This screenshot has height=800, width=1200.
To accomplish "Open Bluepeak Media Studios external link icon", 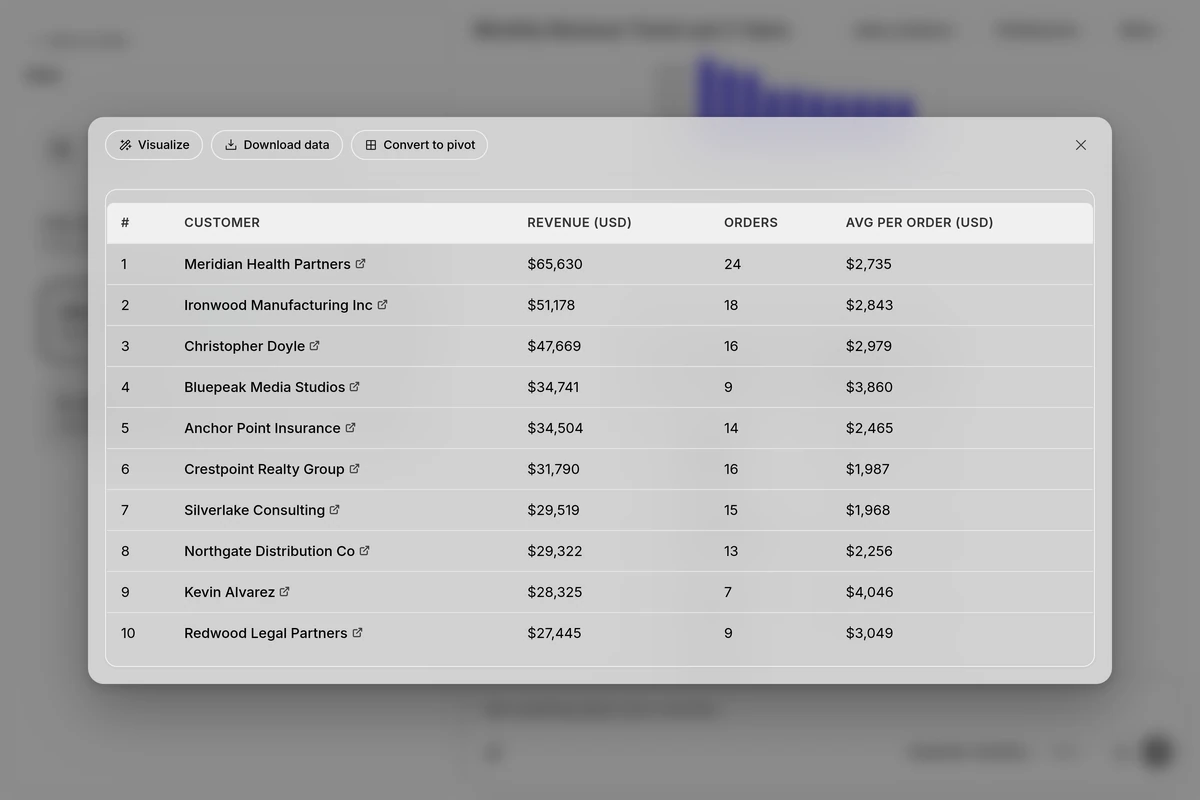I will [x=355, y=387].
